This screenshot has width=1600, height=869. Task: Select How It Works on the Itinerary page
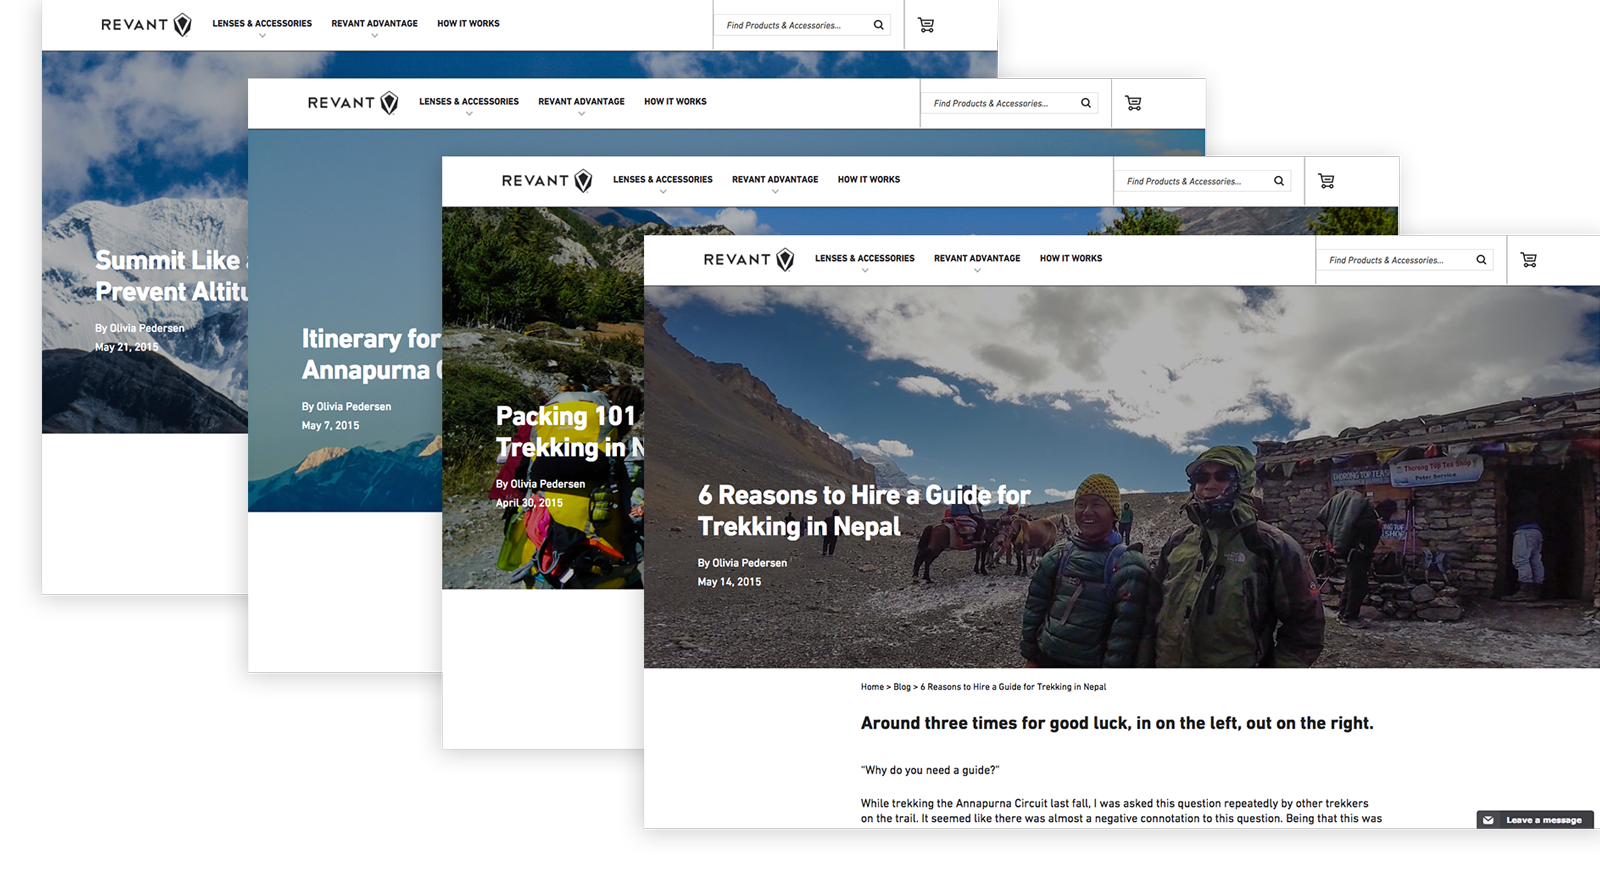675,102
